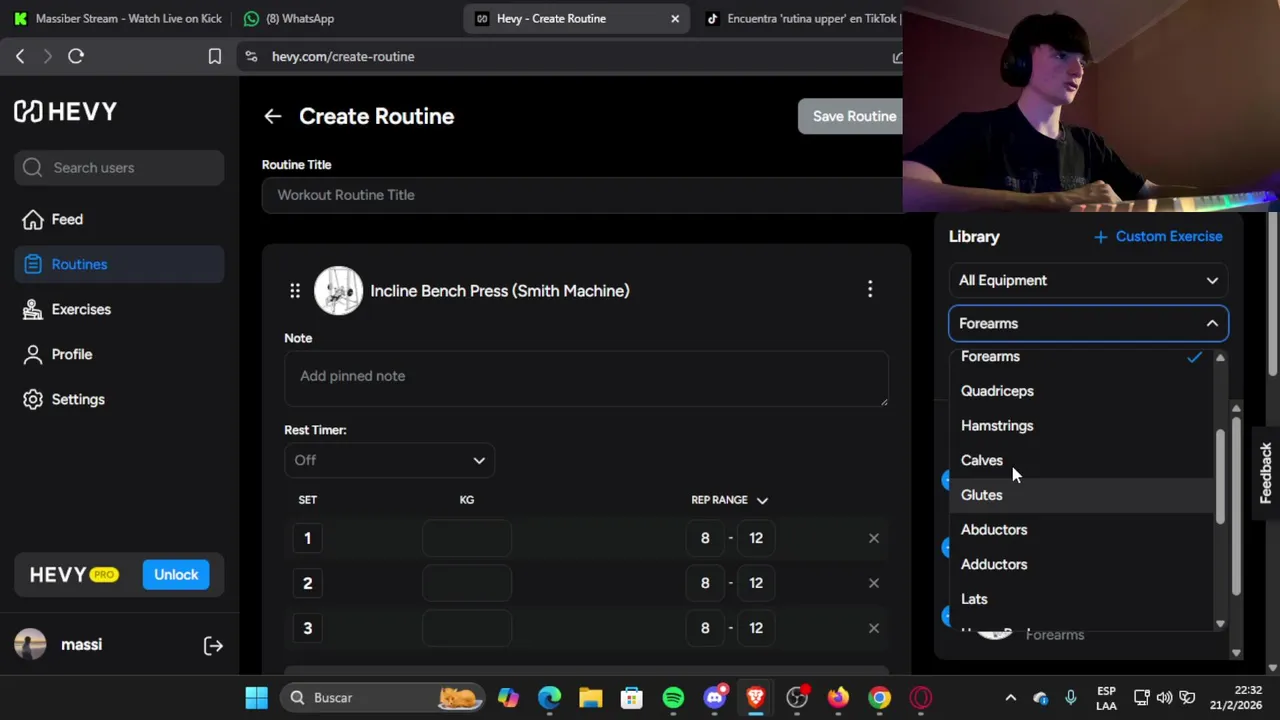Viewport: 1280px width, 720px height.
Task: Click the Feed home icon
Action: tap(33, 219)
